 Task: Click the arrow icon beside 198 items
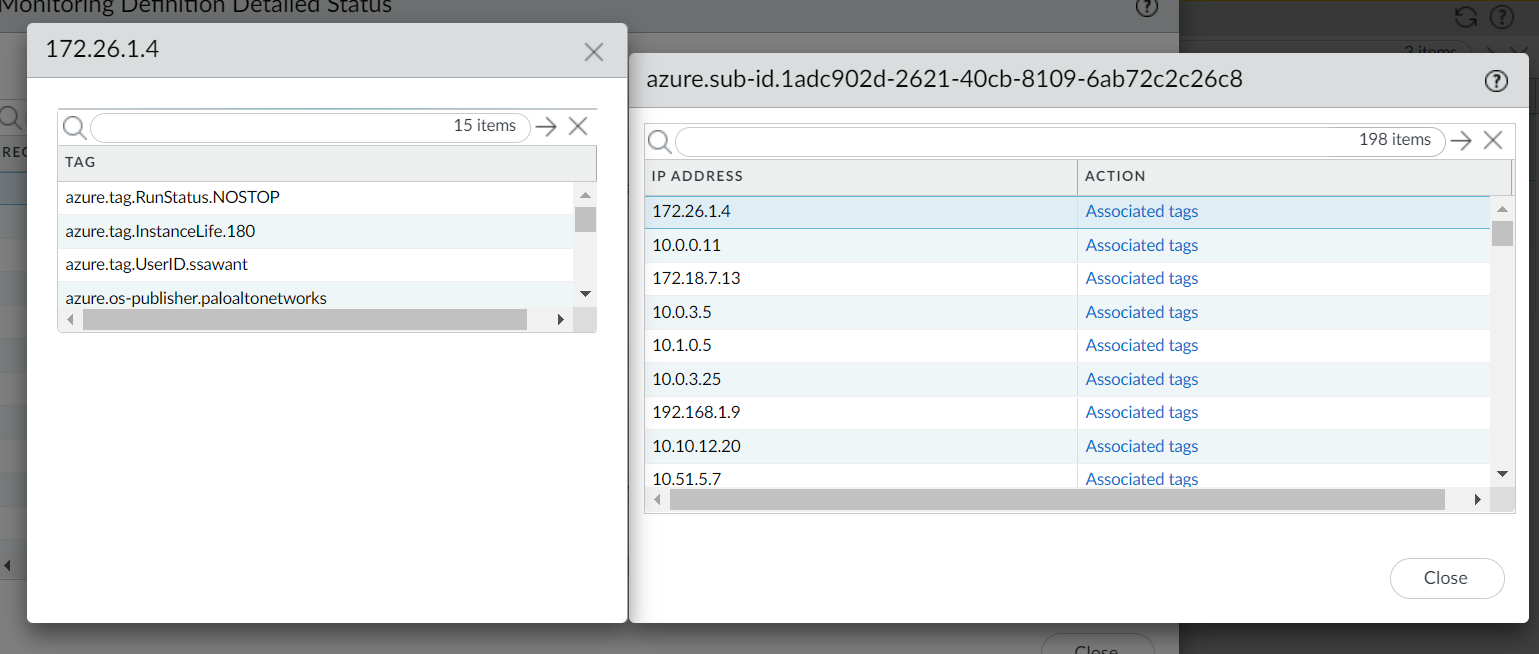pos(1461,141)
